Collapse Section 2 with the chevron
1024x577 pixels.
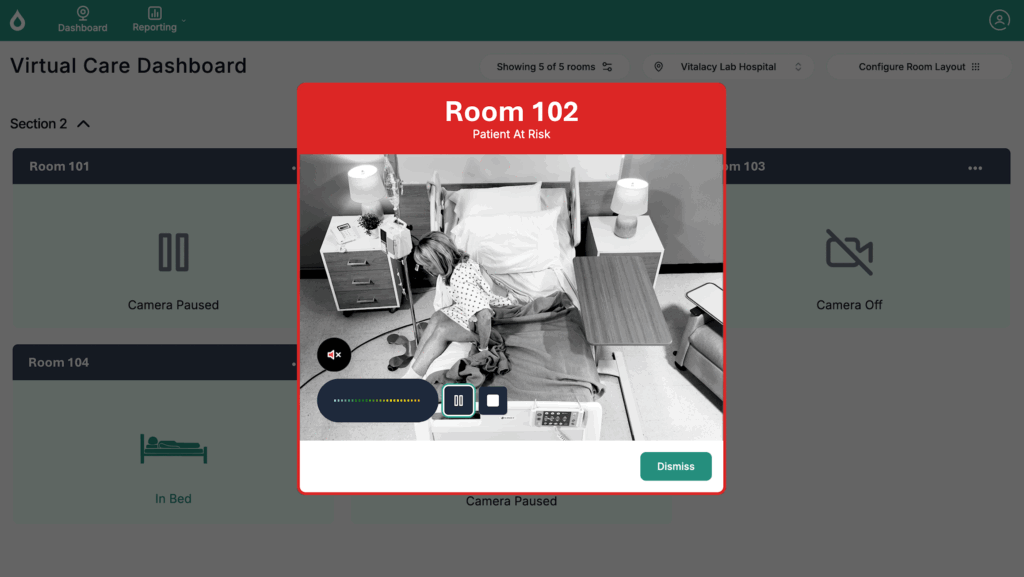(x=84, y=124)
